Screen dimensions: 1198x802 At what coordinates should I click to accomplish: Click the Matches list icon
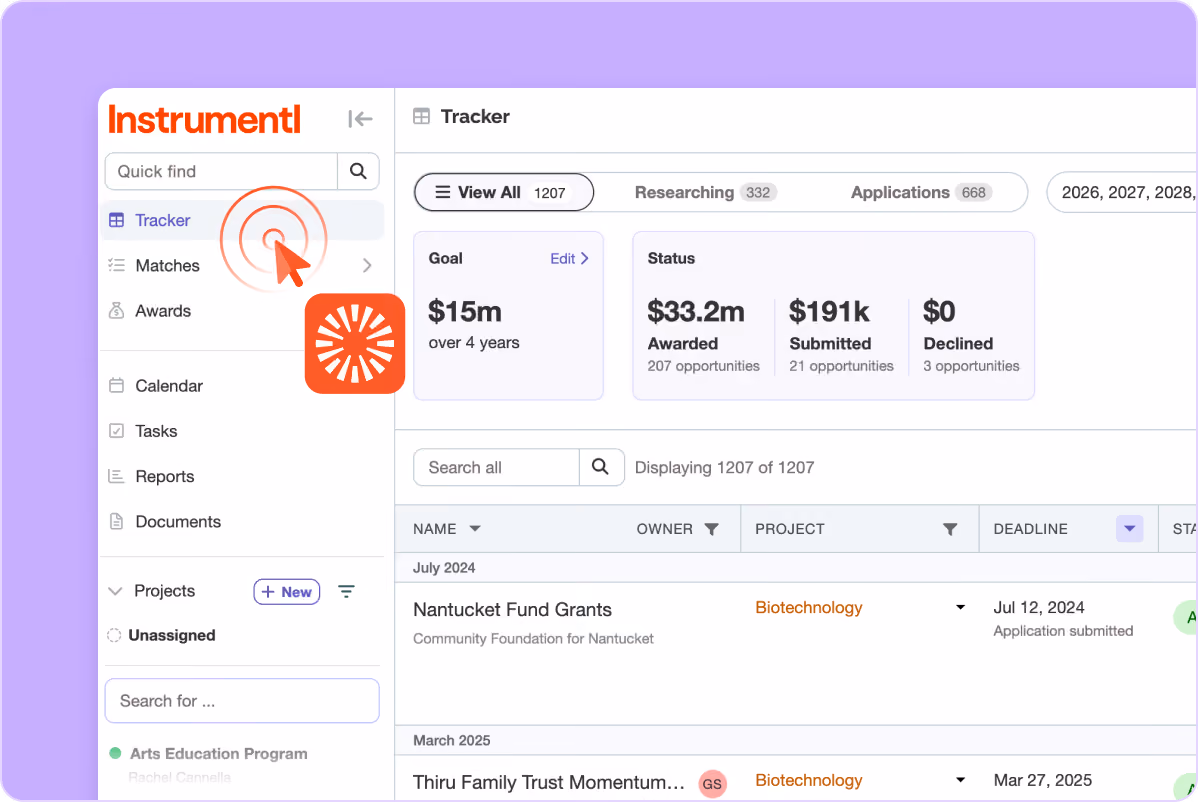(x=116, y=265)
